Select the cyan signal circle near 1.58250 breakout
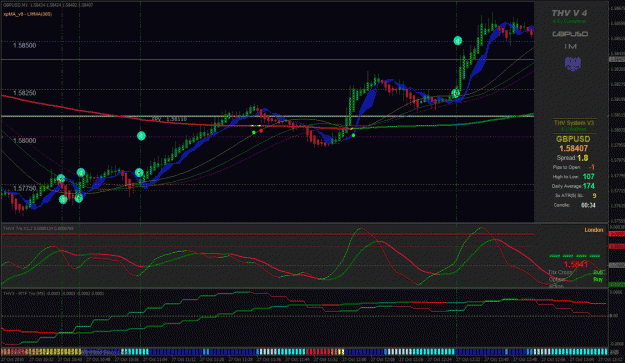 [456, 93]
